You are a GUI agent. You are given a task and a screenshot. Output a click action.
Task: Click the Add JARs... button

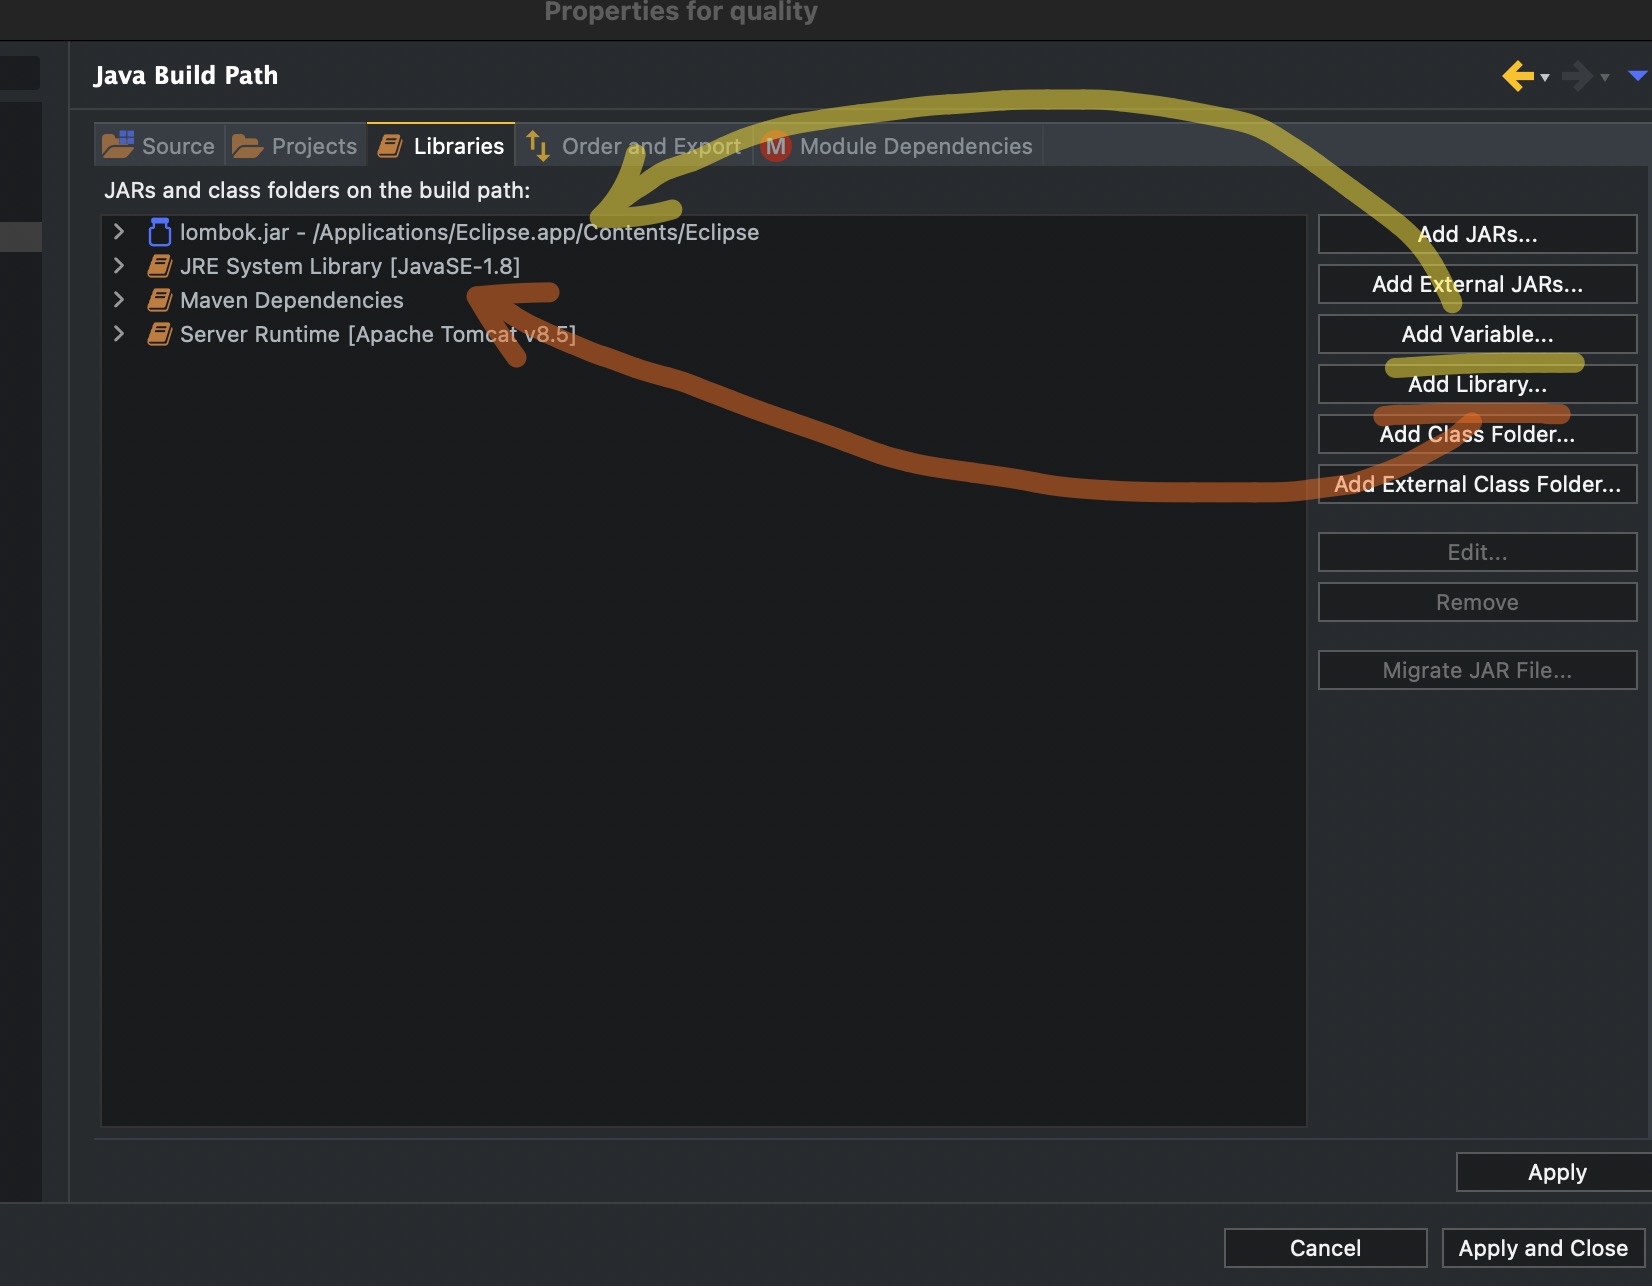coord(1477,234)
